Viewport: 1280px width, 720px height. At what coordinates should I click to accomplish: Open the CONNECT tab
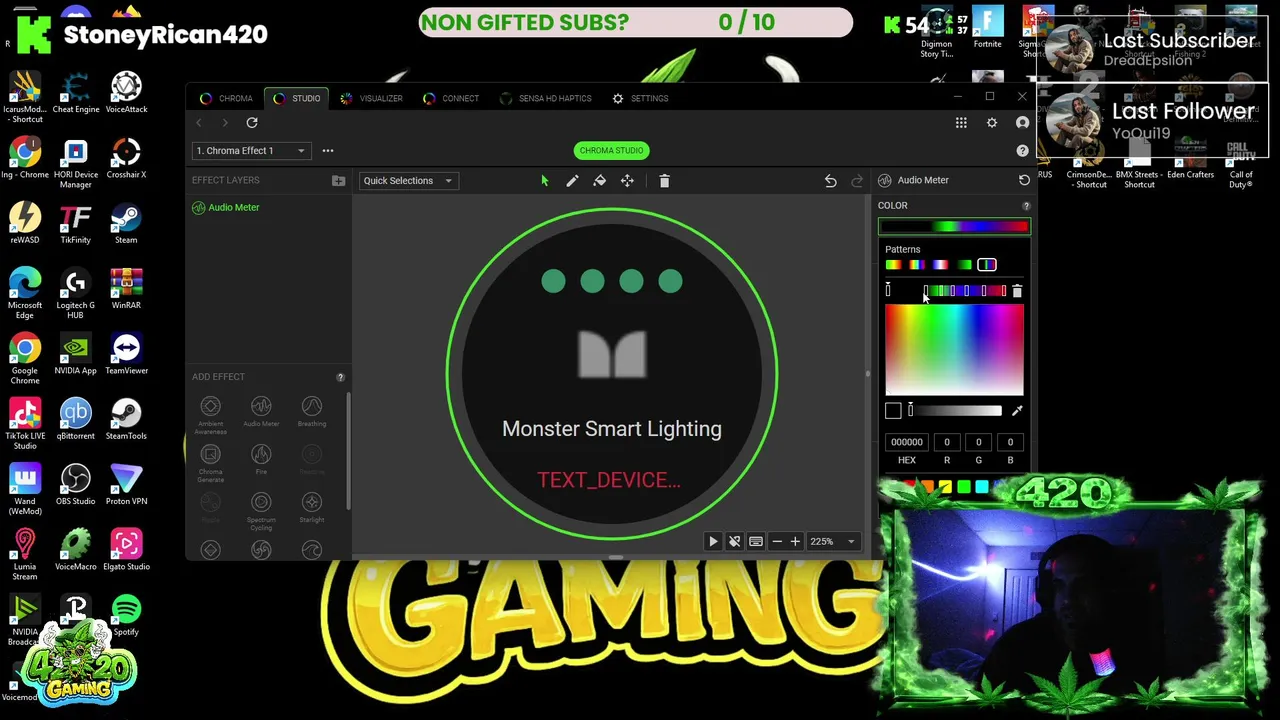tap(451, 98)
